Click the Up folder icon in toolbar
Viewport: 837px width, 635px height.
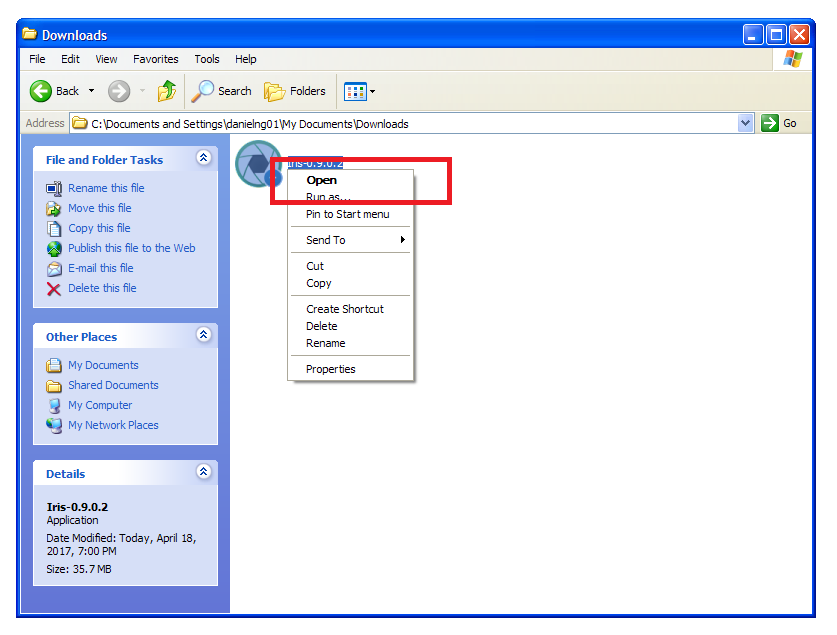click(x=167, y=91)
